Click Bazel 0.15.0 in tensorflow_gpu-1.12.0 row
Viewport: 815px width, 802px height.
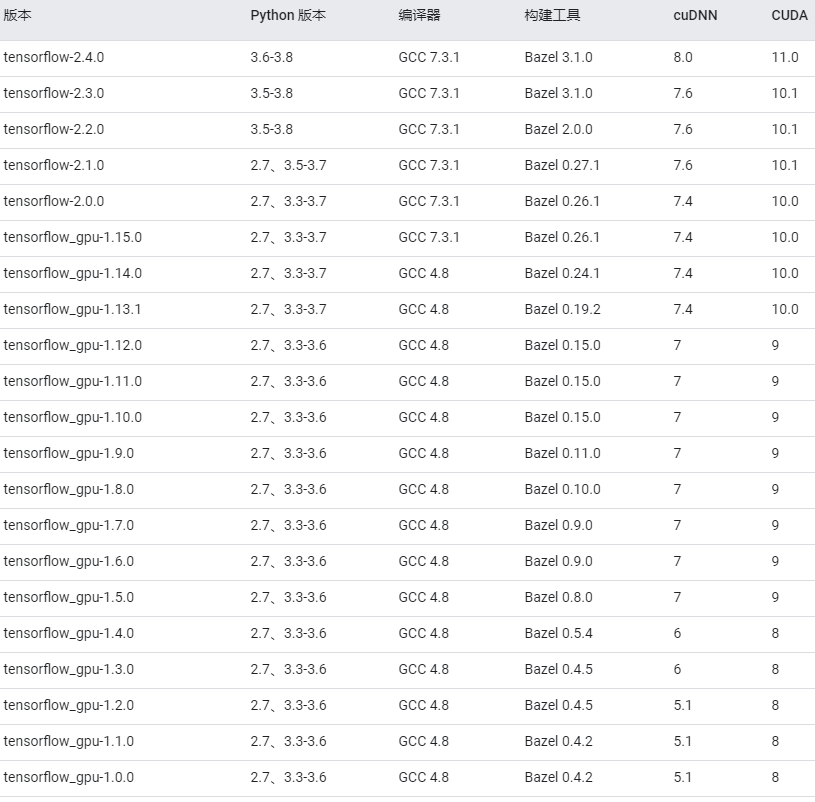coord(562,345)
